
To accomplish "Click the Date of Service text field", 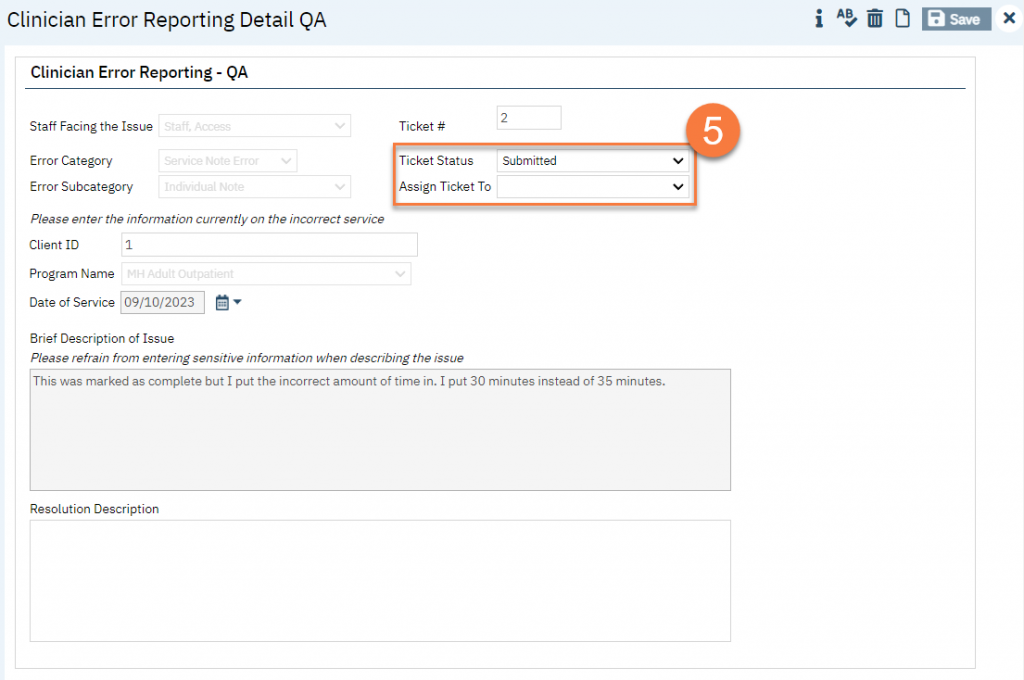I will point(162,302).
